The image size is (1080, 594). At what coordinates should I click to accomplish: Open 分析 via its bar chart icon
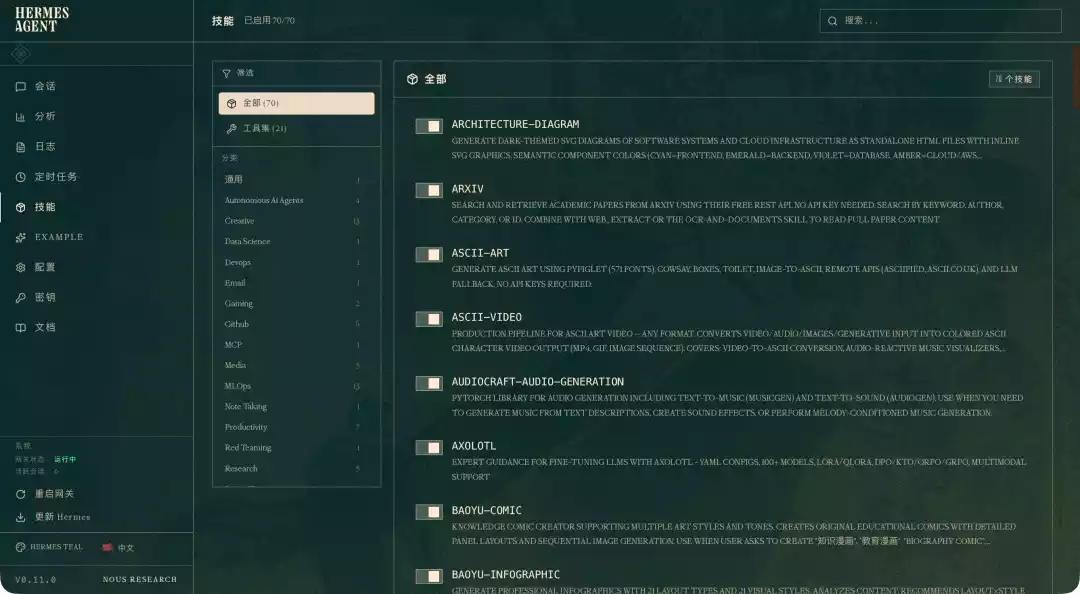click(x=21, y=117)
